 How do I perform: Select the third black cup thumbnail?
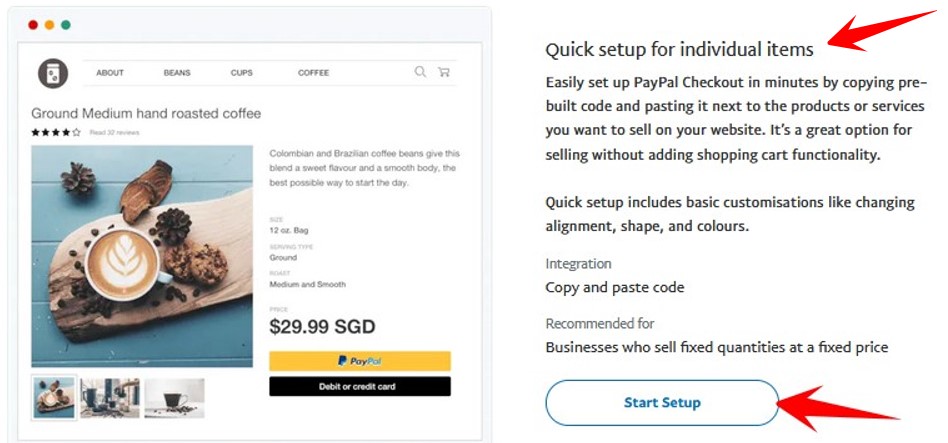pyautogui.click(x=174, y=398)
